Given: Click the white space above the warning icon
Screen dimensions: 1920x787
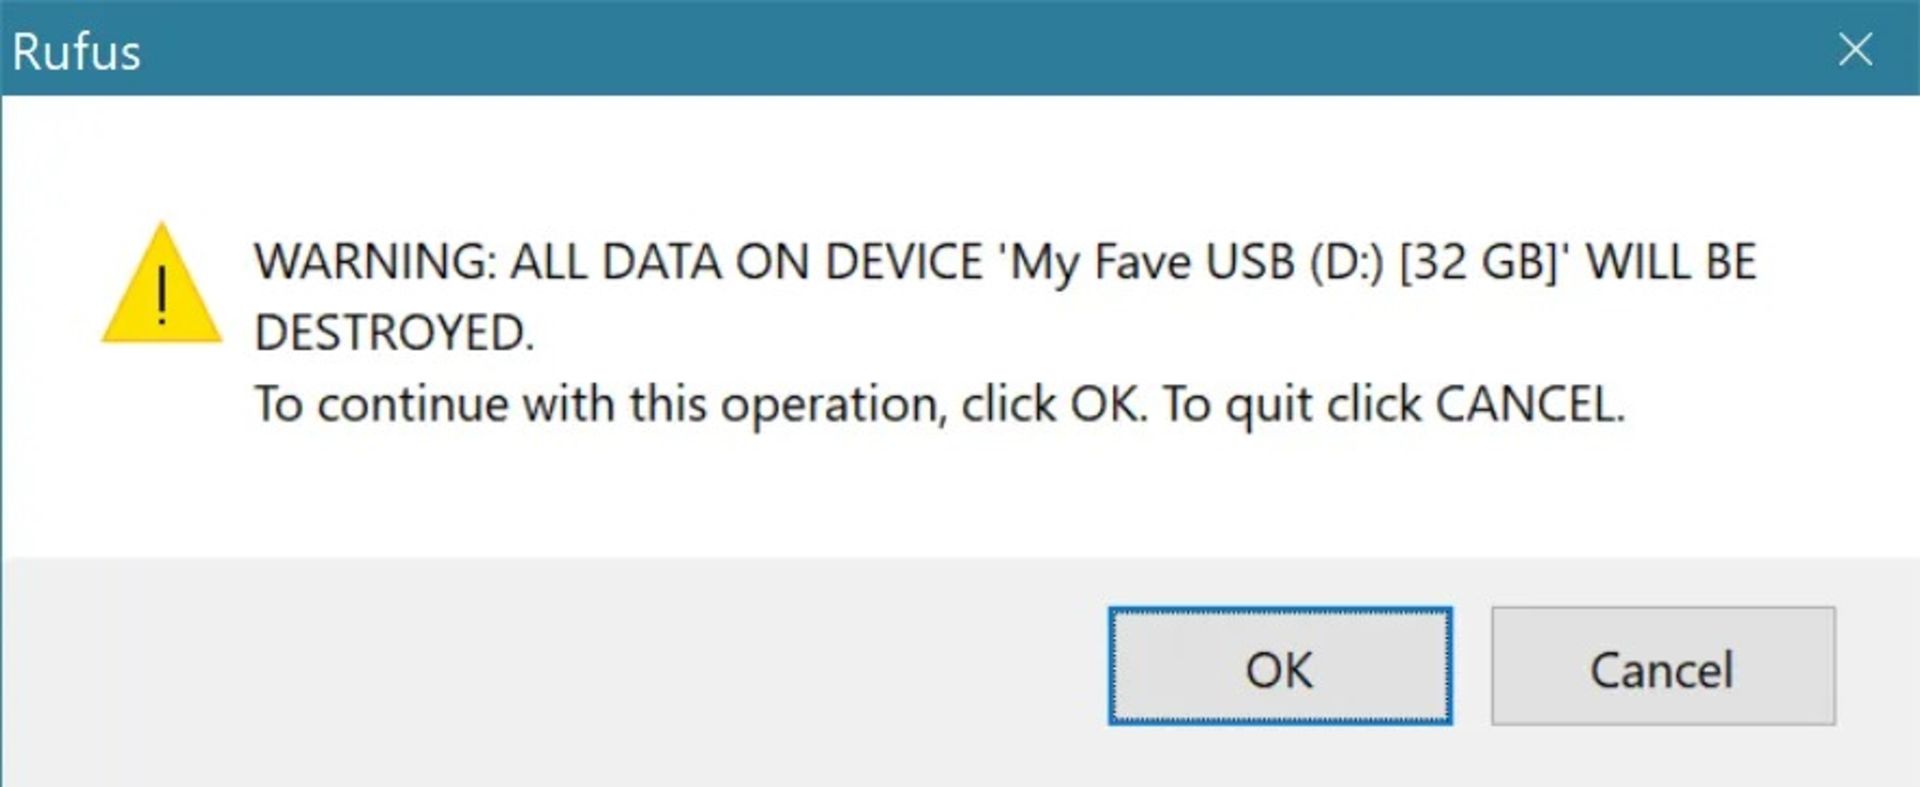Looking at the screenshot, I should coord(161,158).
